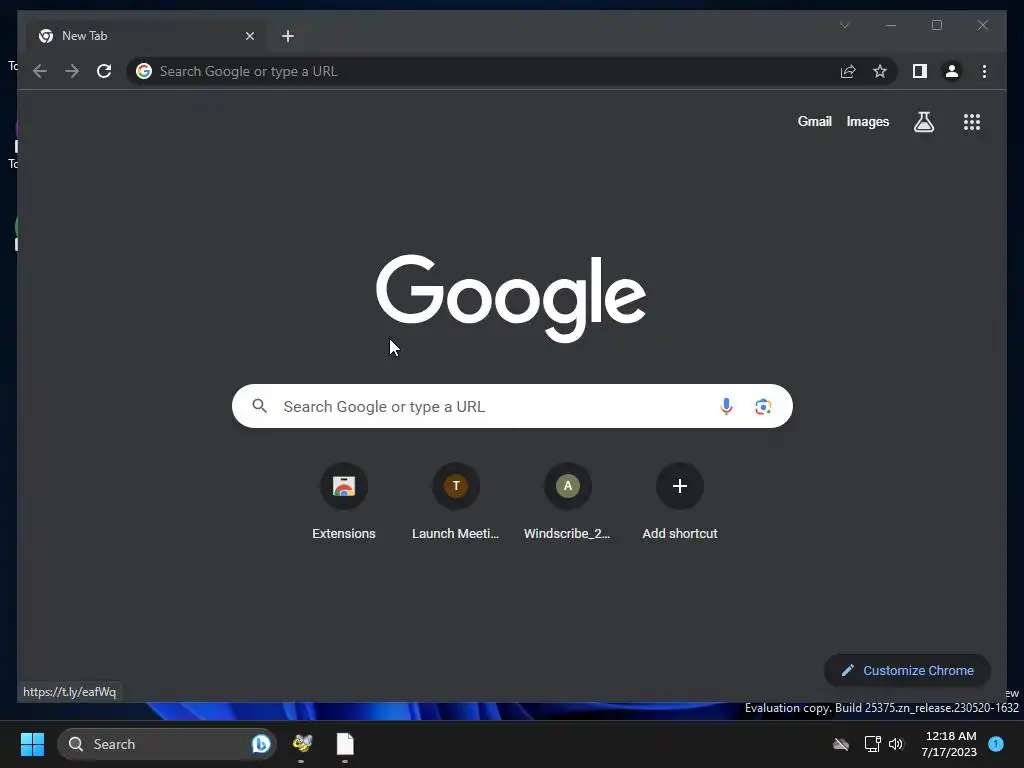Select the New Tab tab

coord(146,36)
